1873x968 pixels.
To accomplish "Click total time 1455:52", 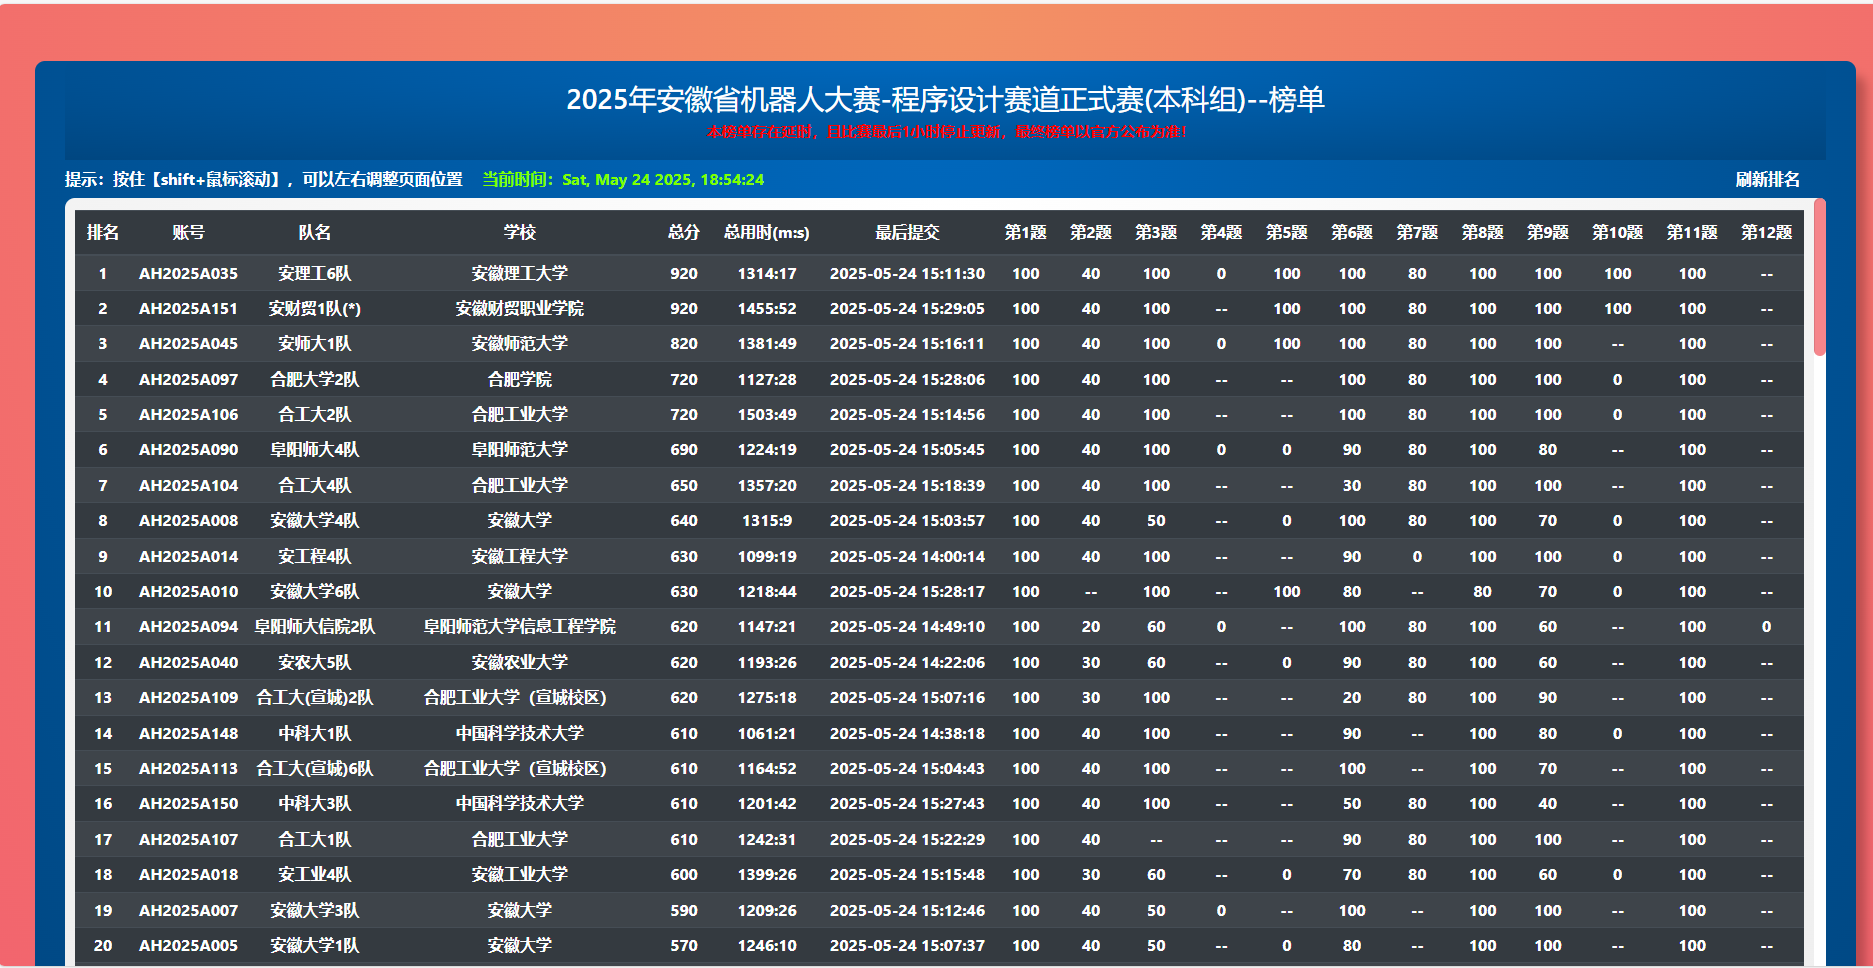I will (767, 308).
